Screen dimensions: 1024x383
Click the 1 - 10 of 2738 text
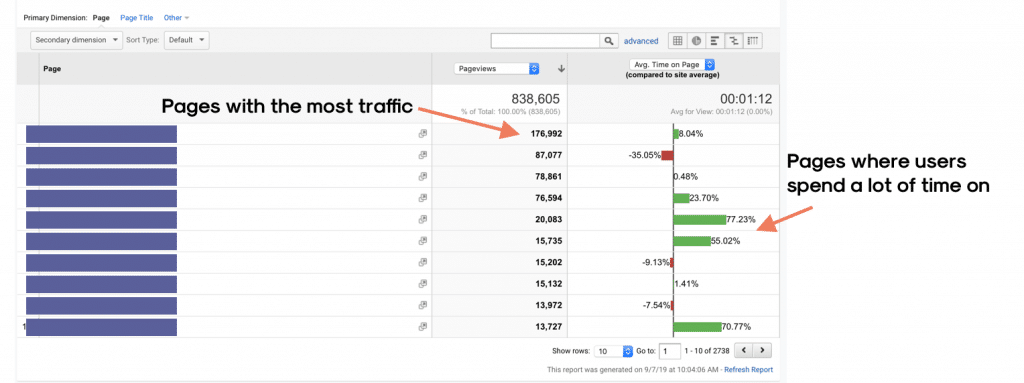tap(707, 352)
